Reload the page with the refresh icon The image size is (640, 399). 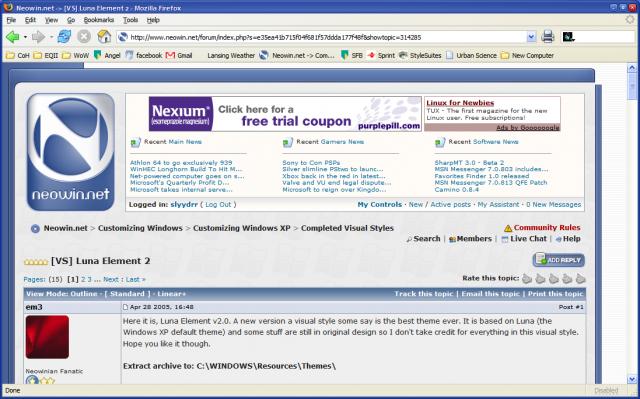click(x=64, y=37)
